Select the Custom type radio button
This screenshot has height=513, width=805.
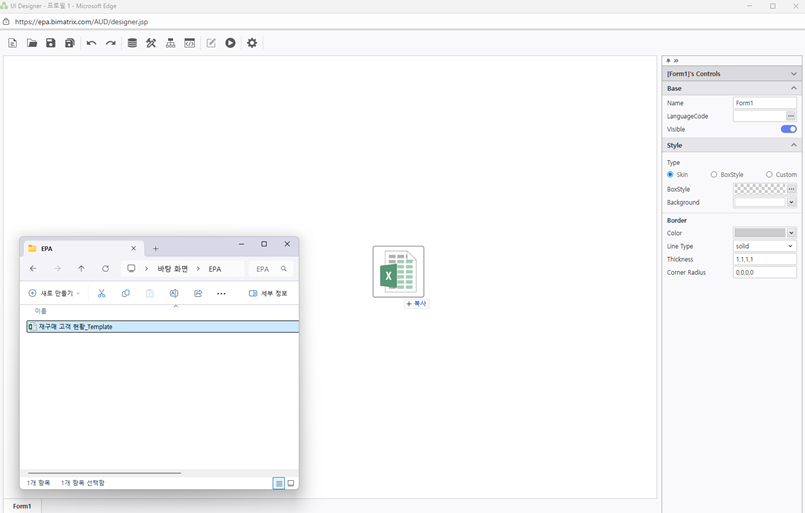point(769,175)
